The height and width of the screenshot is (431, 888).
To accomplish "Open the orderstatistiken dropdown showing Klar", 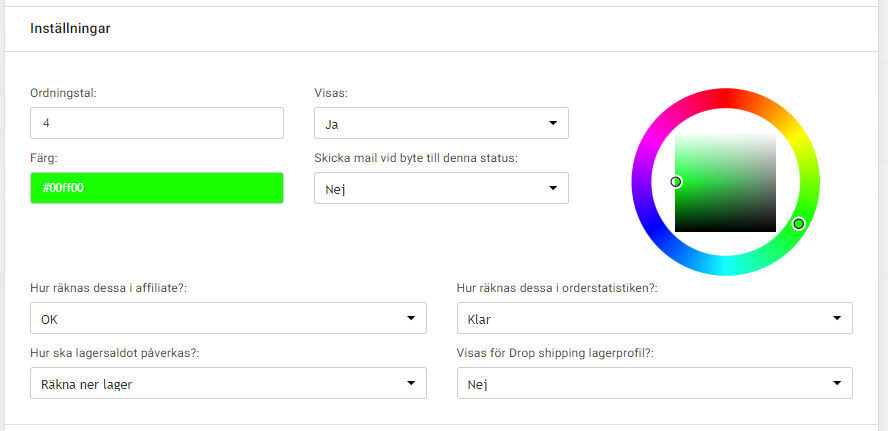I will (653, 318).
